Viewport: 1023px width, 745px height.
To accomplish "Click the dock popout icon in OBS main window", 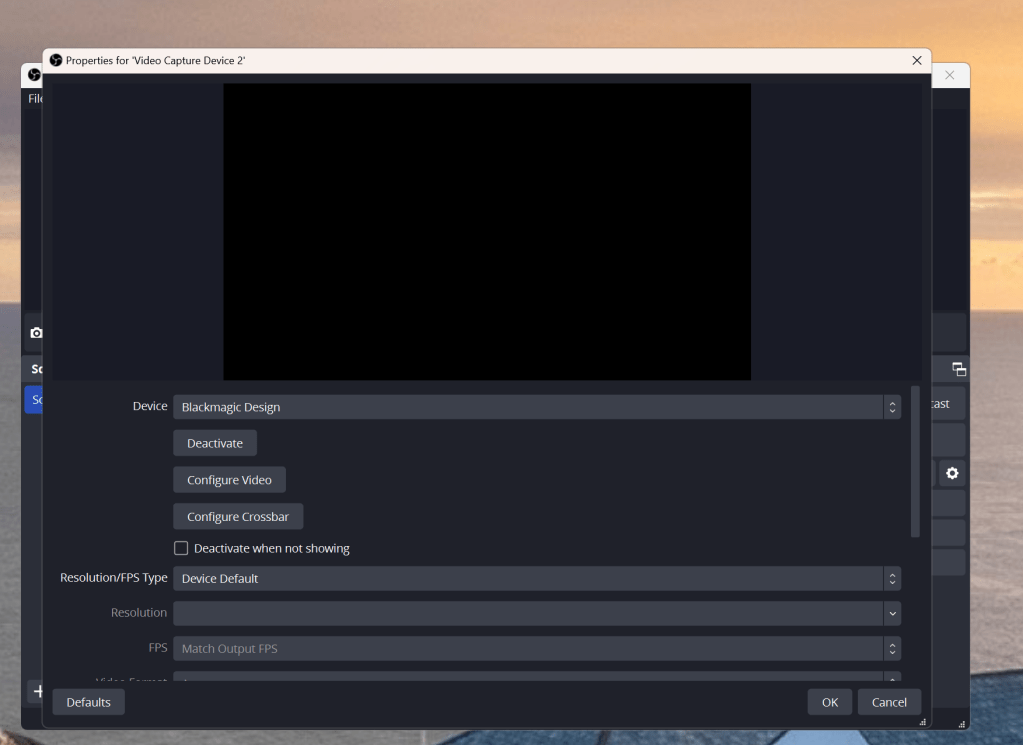I will 958,369.
